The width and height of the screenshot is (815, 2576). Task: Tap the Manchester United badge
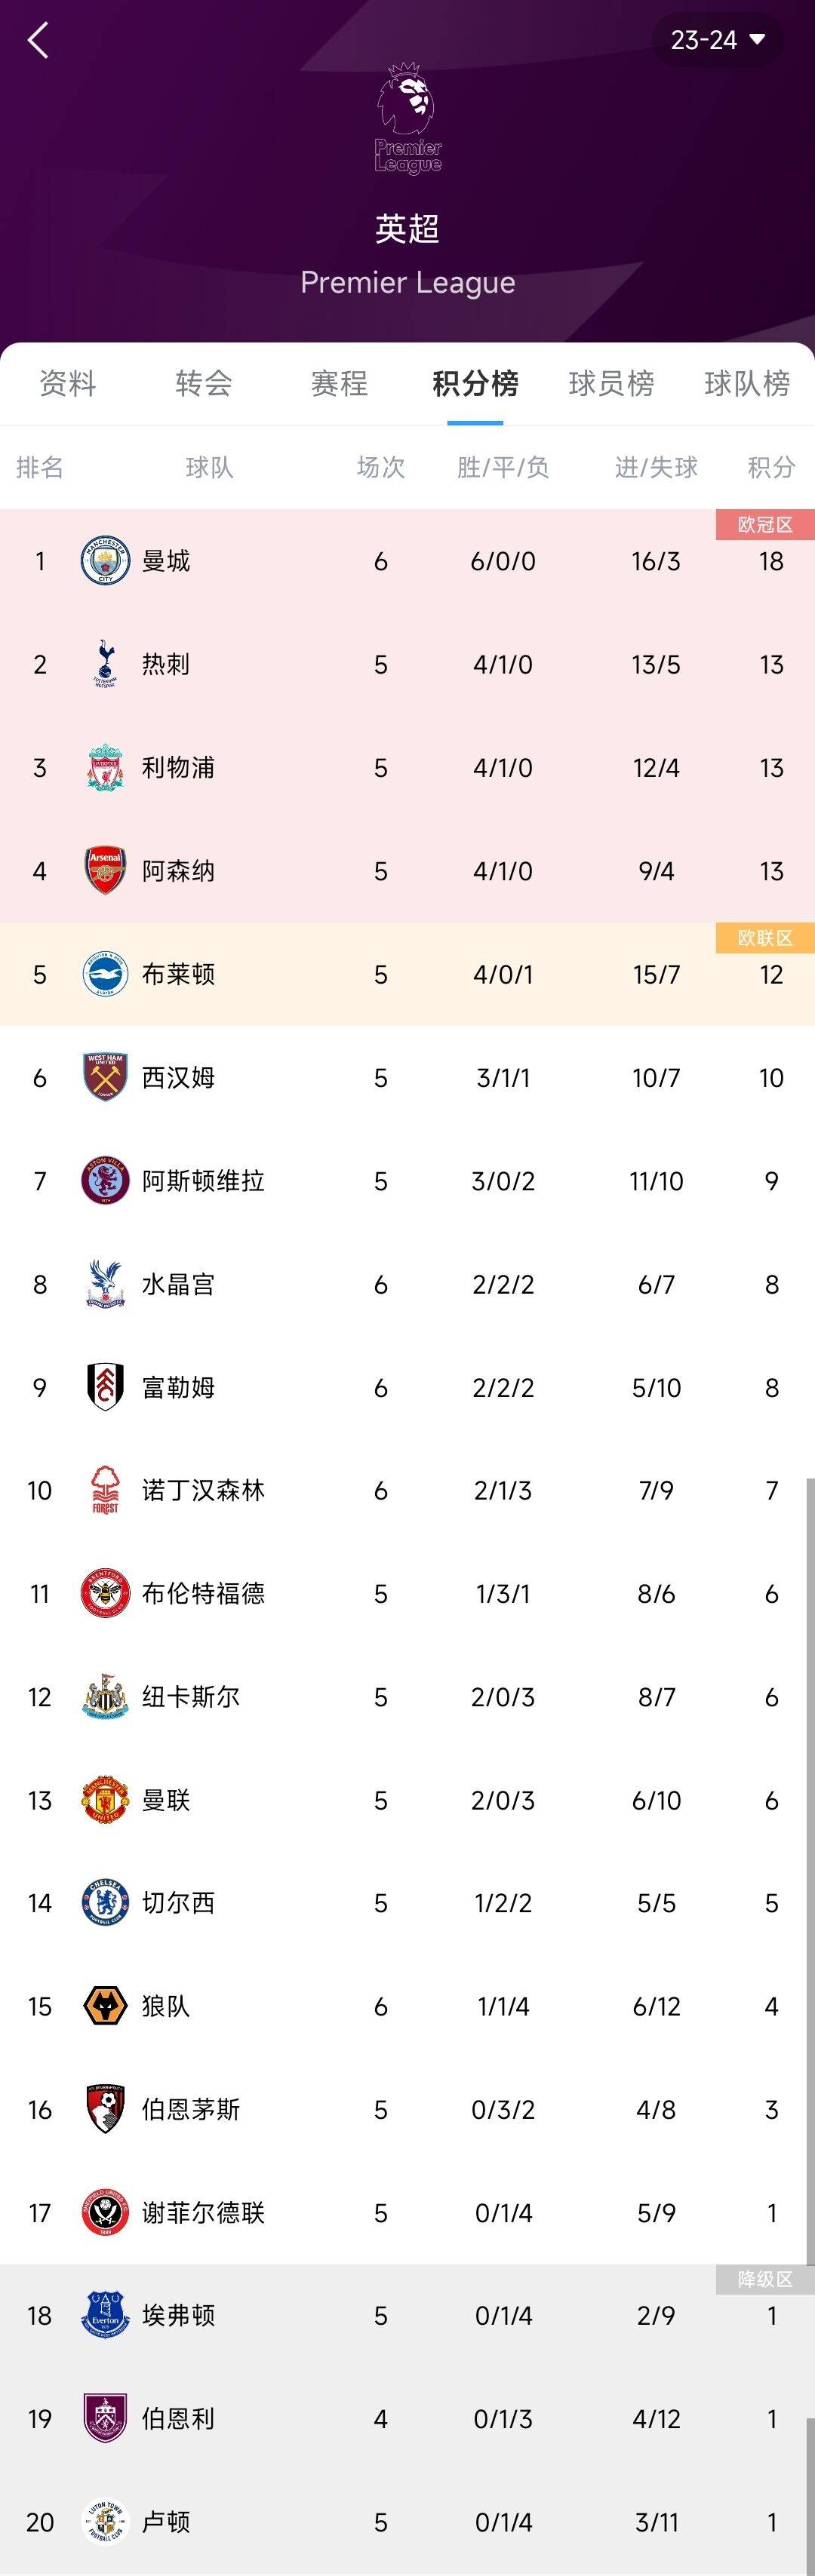(x=105, y=1800)
